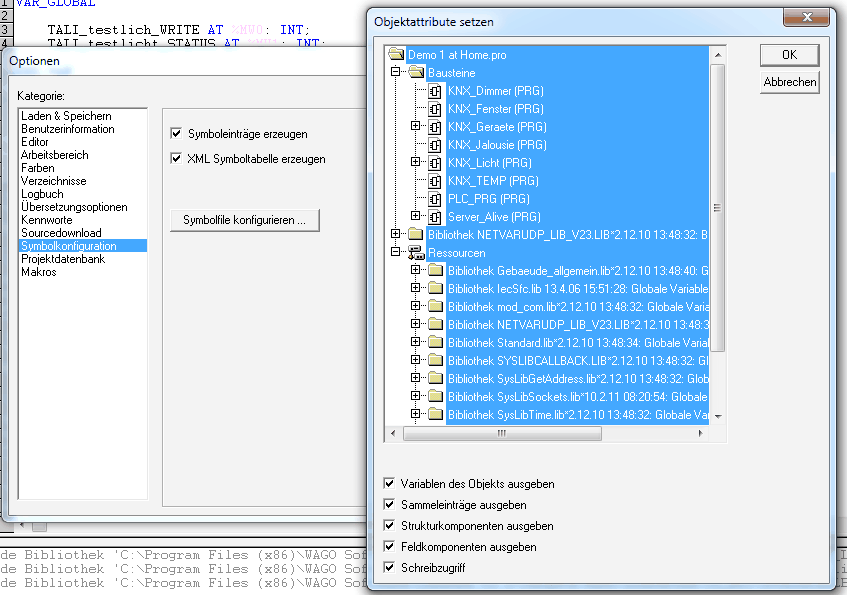
Task: Open the Projektdatenbank category
Action: coord(62,259)
